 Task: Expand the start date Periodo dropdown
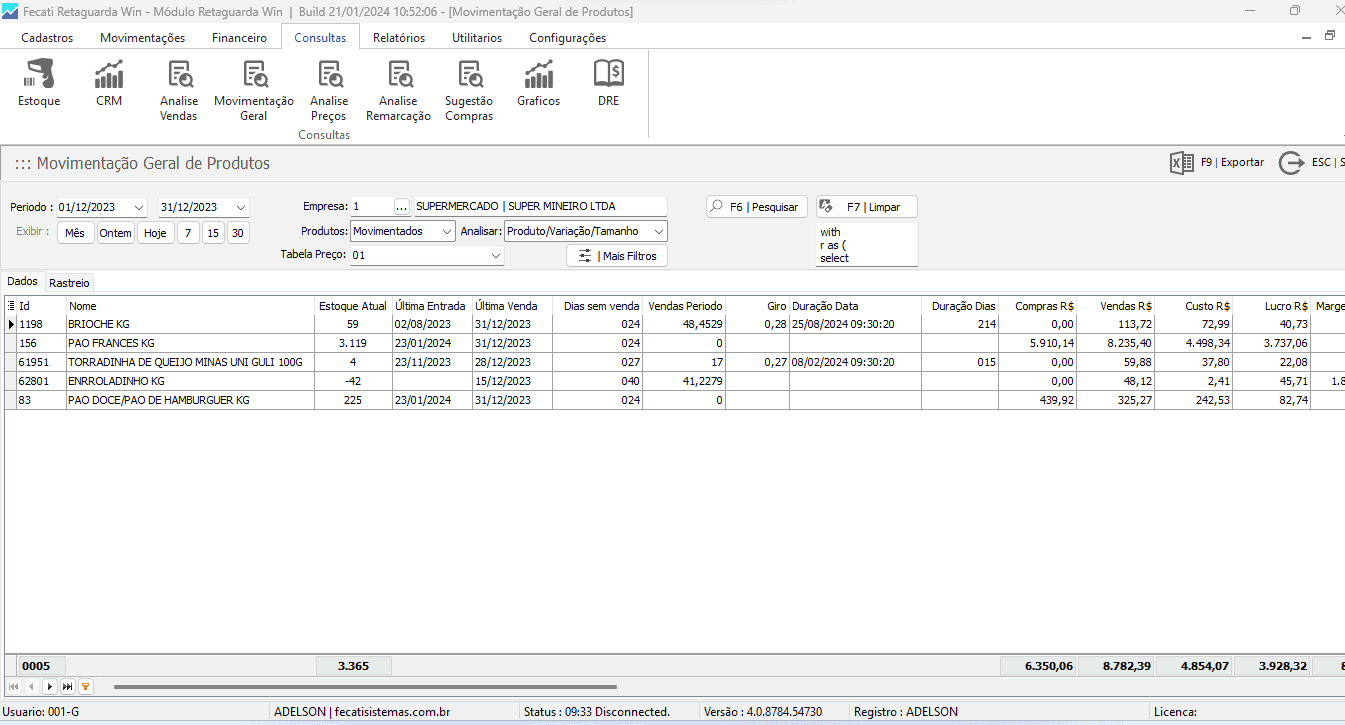click(x=137, y=207)
